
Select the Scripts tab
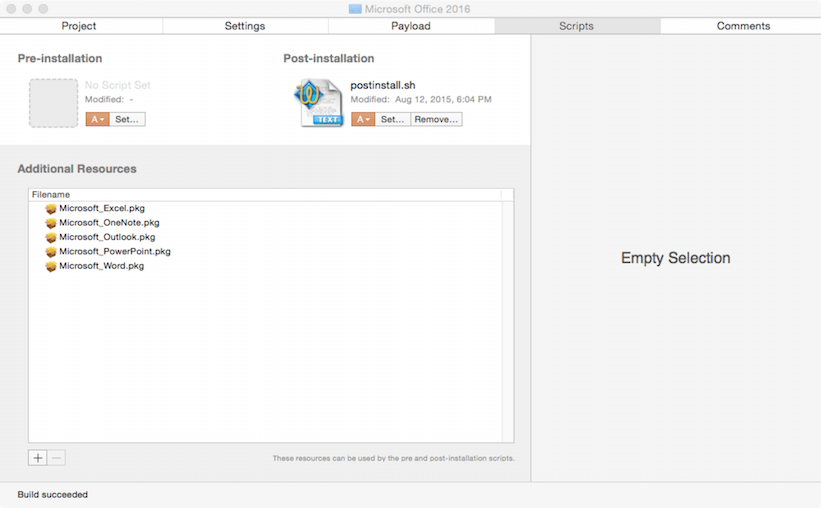(576, 26)
